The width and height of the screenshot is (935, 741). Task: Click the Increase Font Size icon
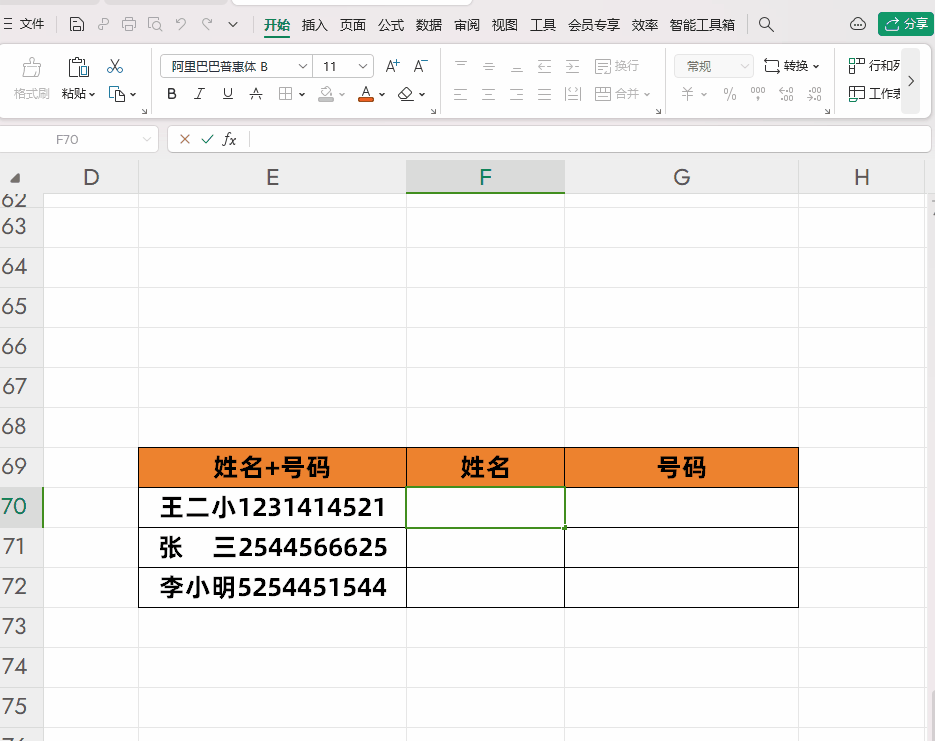(x=392, y=66)
